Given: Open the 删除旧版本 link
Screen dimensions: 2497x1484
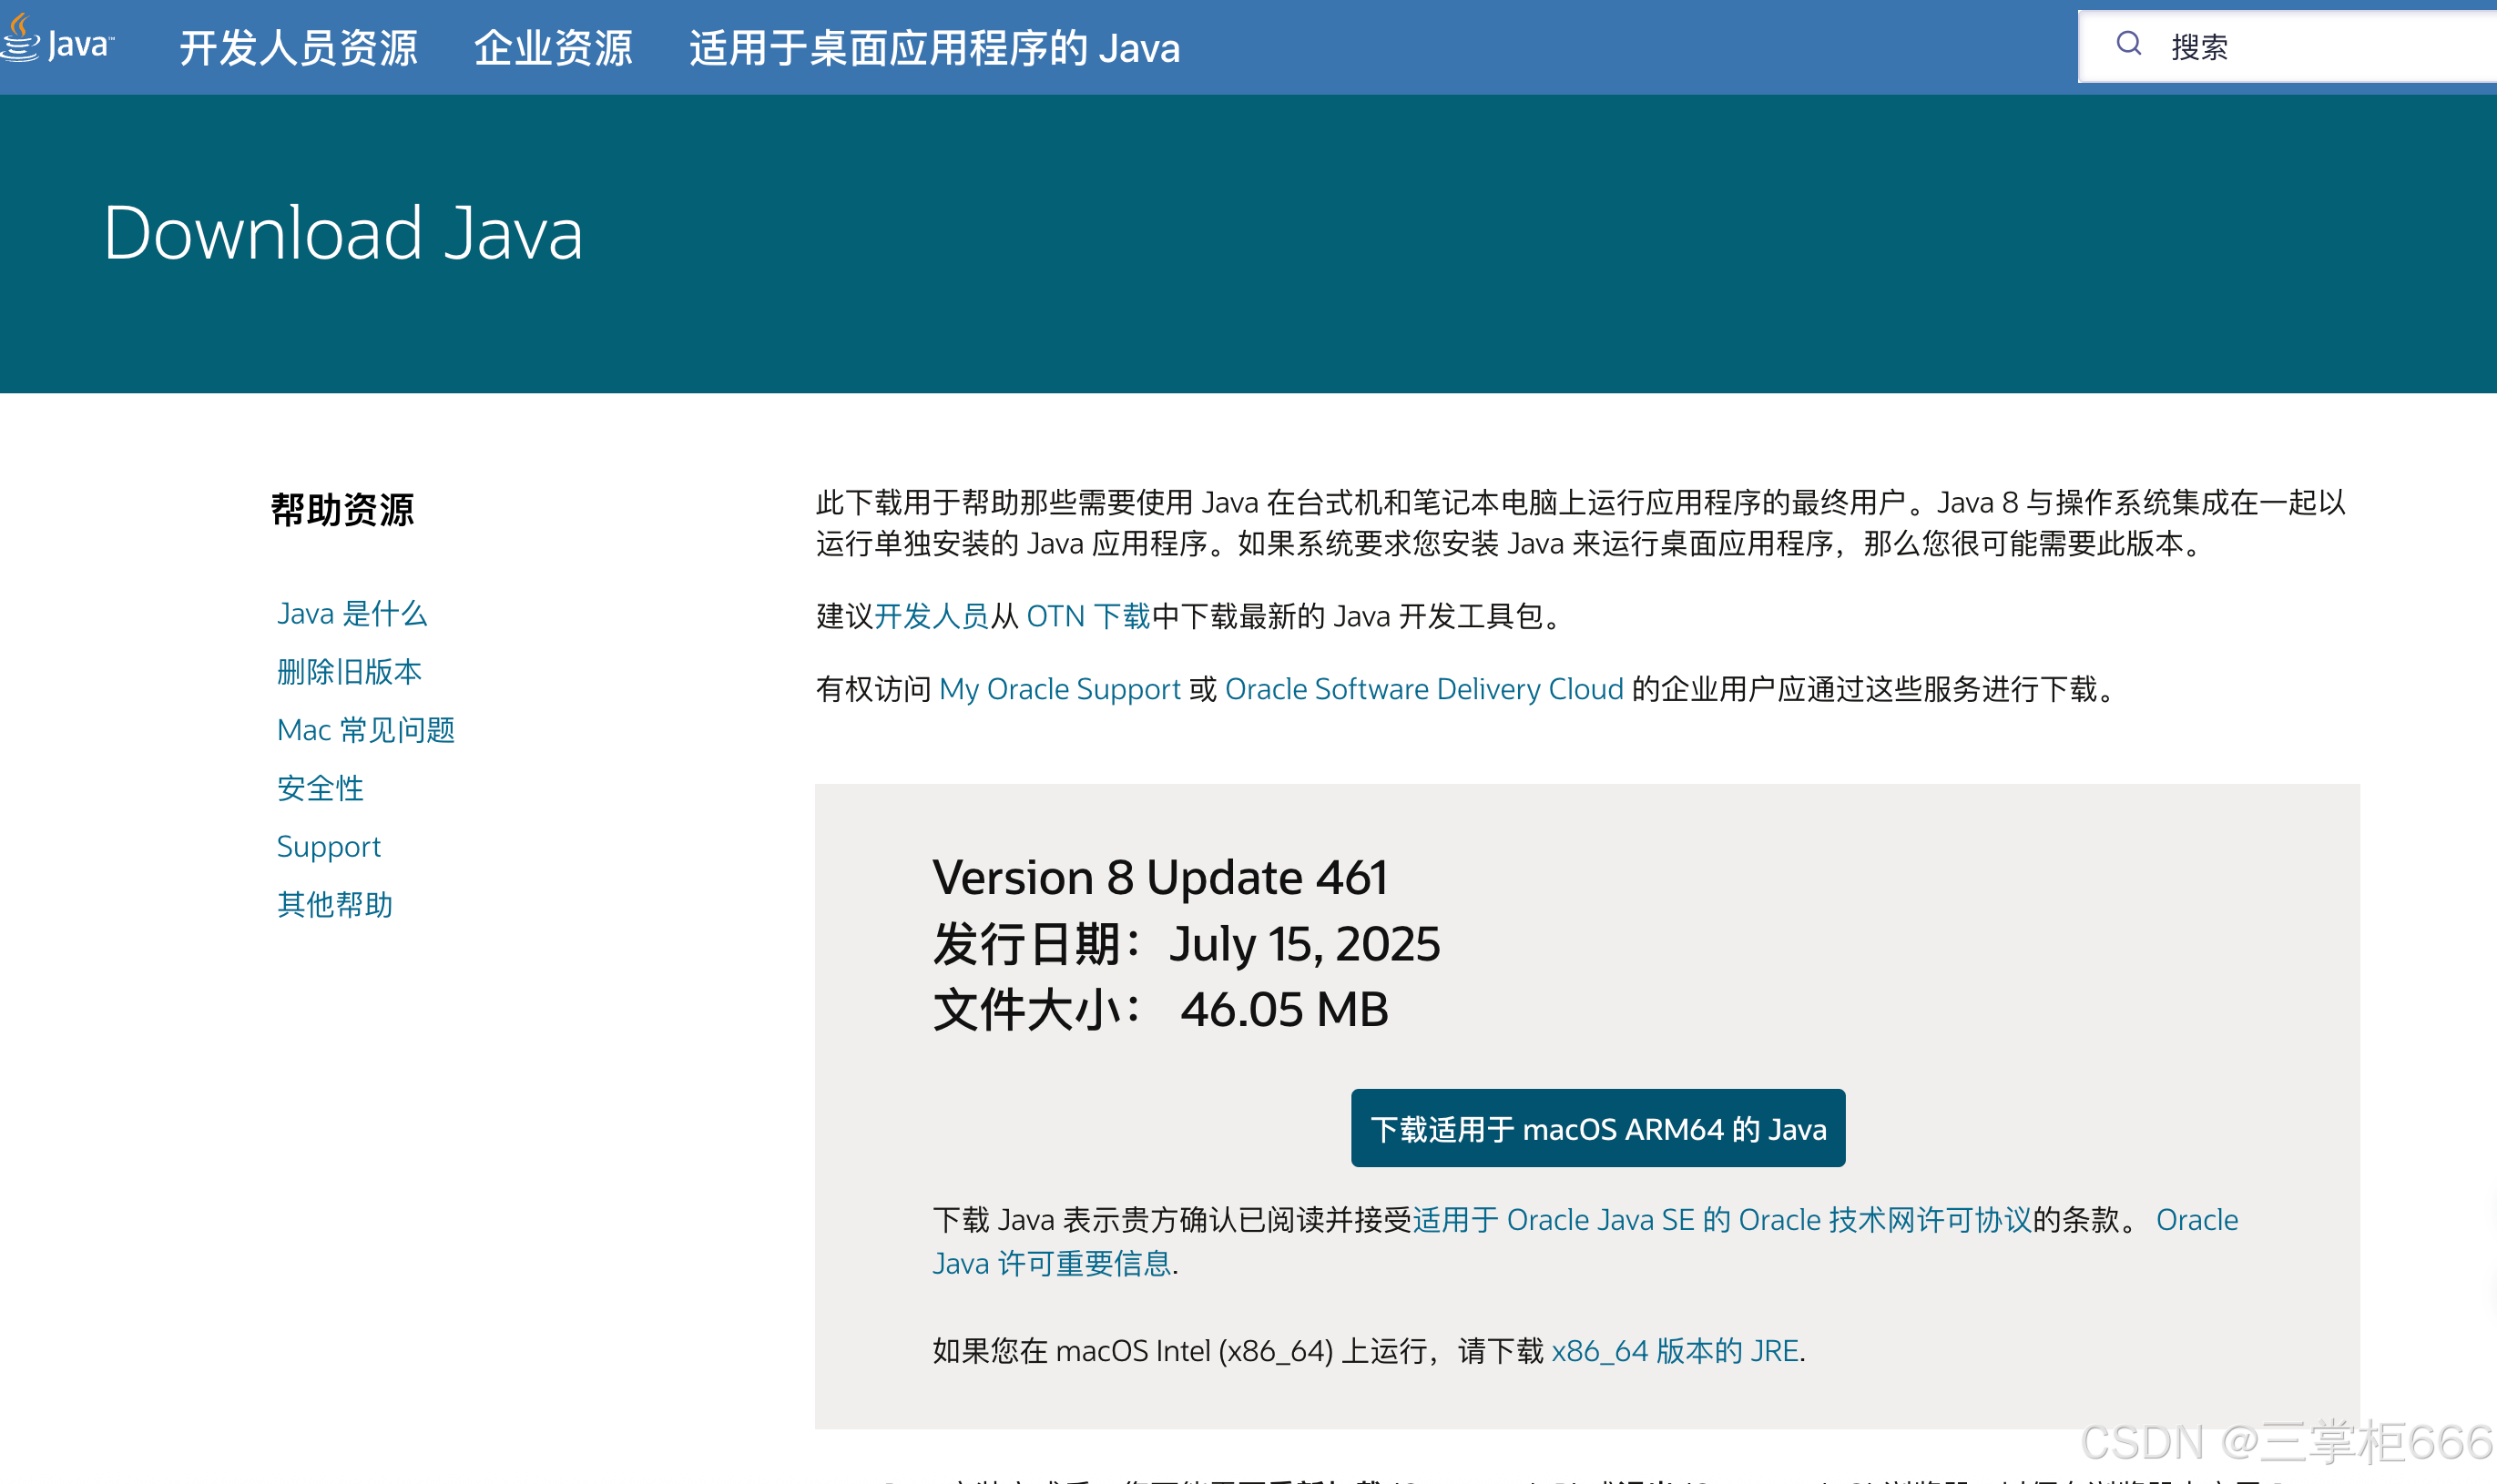Looking at the screenshot, I should coord(349,671).
